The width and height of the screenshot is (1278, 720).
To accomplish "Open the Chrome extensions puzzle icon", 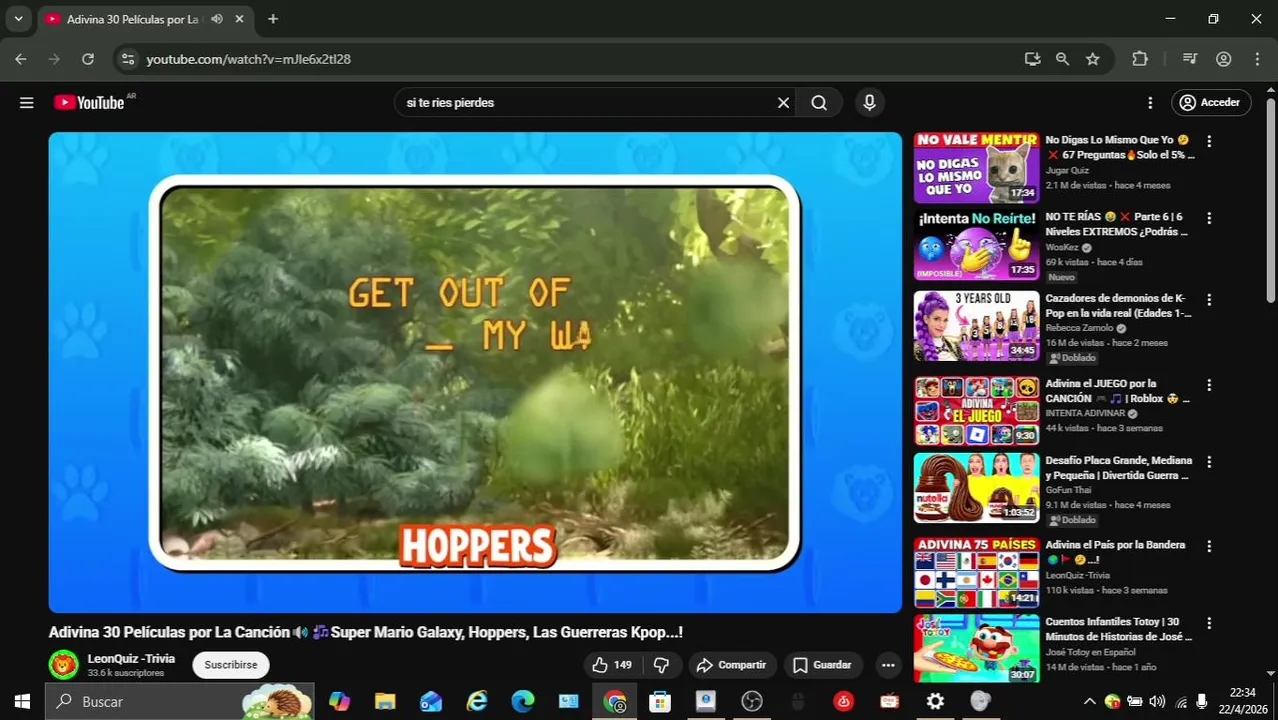I will click(x=1140, y=59).
